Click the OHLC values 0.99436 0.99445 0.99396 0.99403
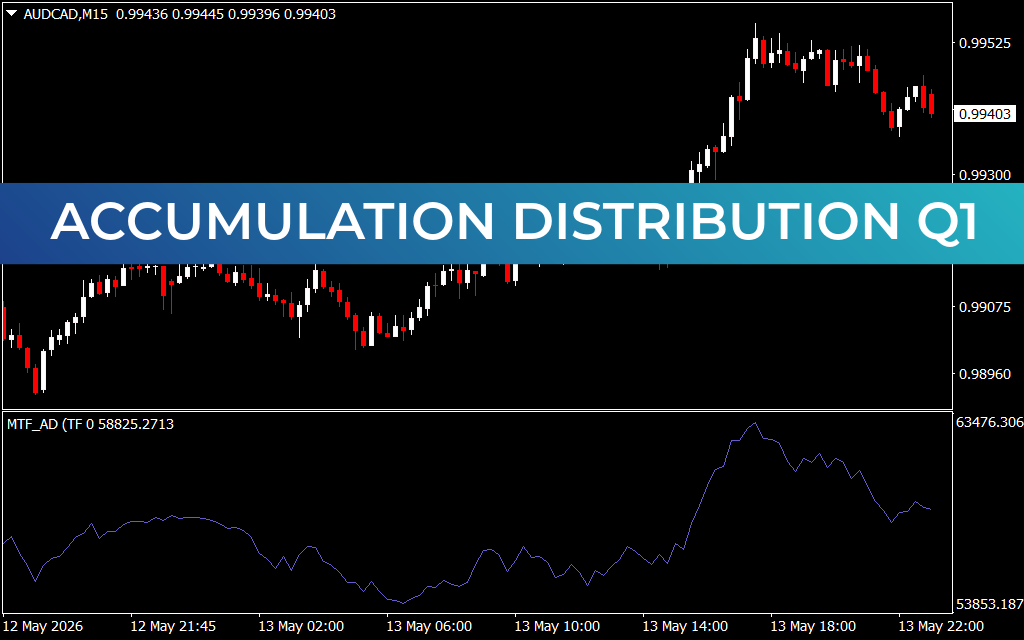 point(226,14)
